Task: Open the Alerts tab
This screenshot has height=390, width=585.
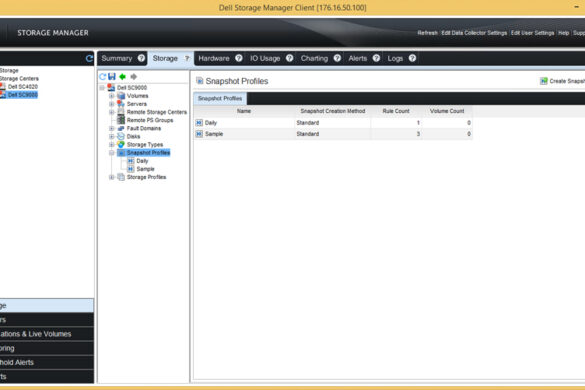Action: tap(357, 58)
